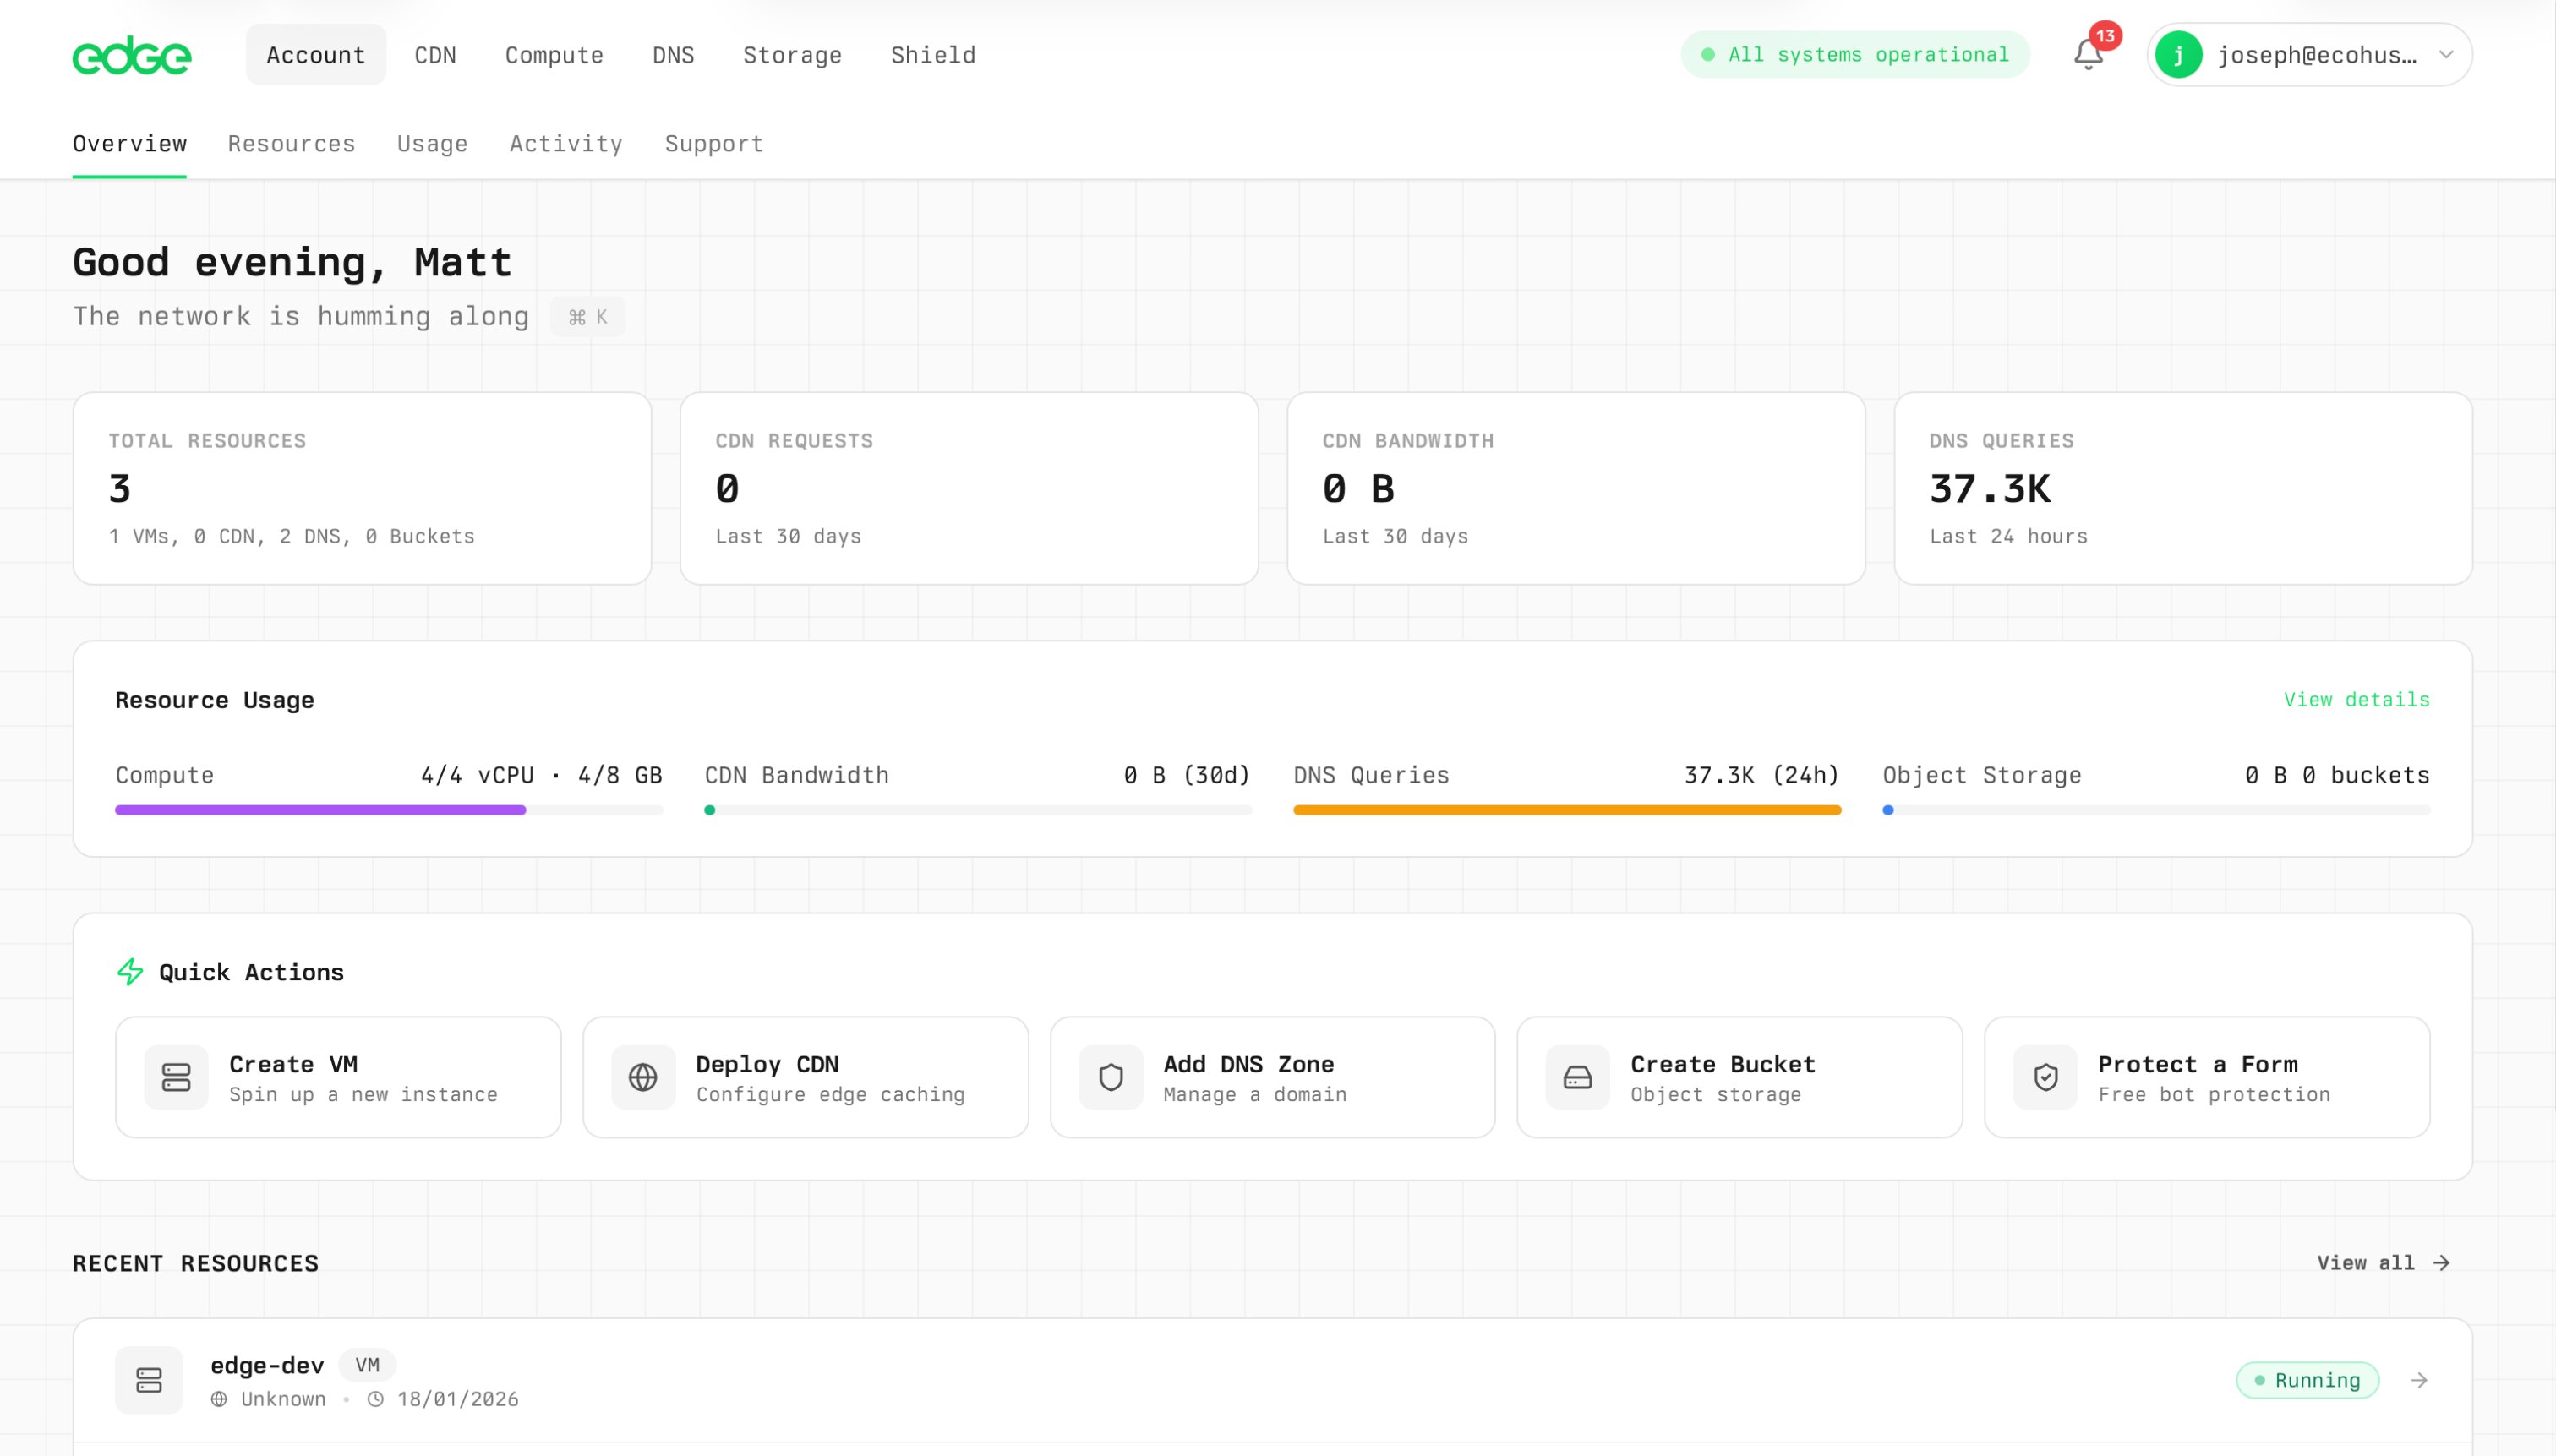
Task: Open the CDN top navigation item
Action: tap(435, 55)
